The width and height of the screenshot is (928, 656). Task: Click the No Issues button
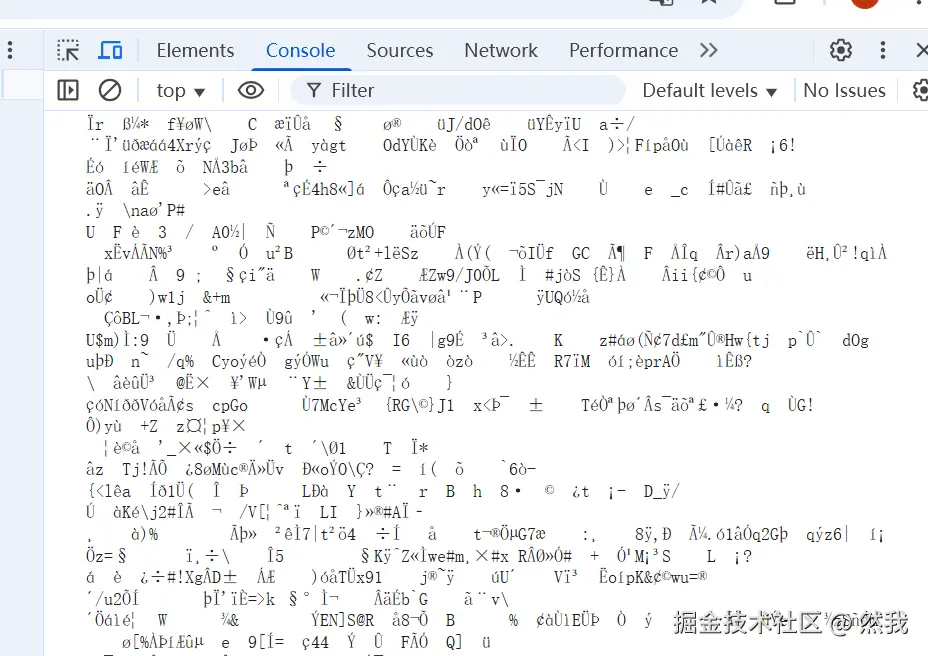click(844, 90)
